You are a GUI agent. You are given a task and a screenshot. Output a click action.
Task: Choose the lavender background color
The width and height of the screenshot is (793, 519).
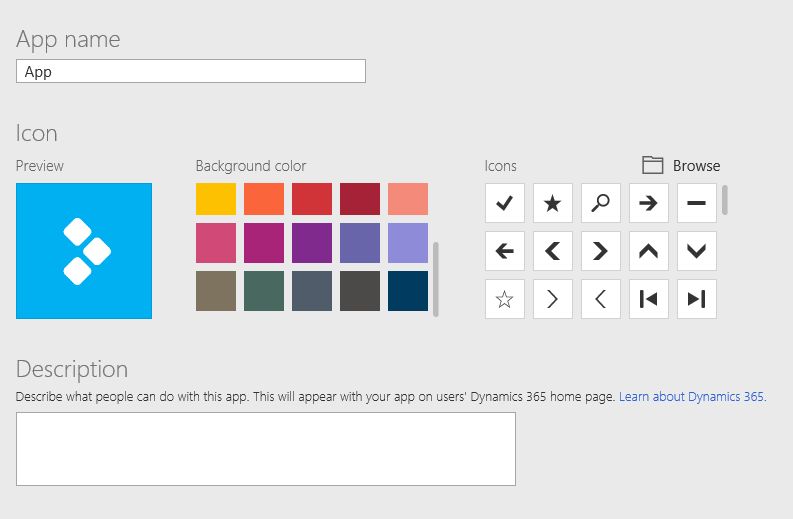pyautogui.click(x=408, y=243)
